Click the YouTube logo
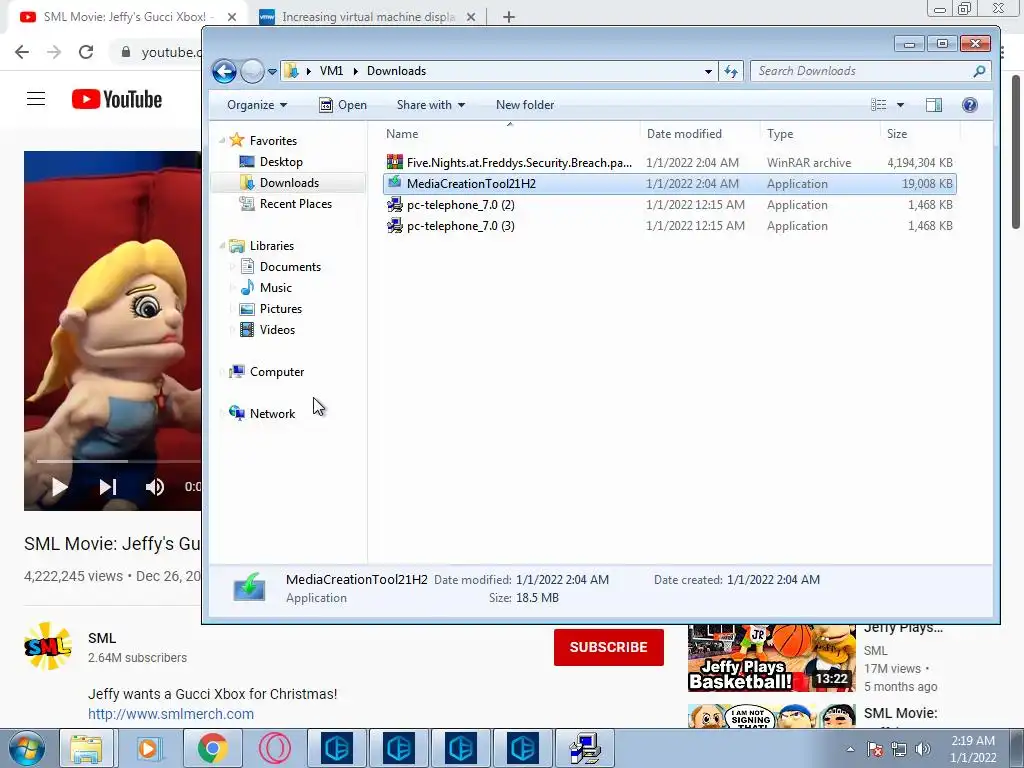The height and width of the screenshot is (768, 1024). (x=117, y=99)
